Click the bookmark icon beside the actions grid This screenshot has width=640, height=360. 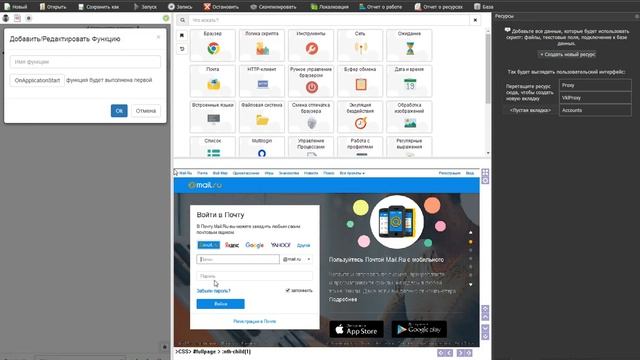click(x=182, y=36)
